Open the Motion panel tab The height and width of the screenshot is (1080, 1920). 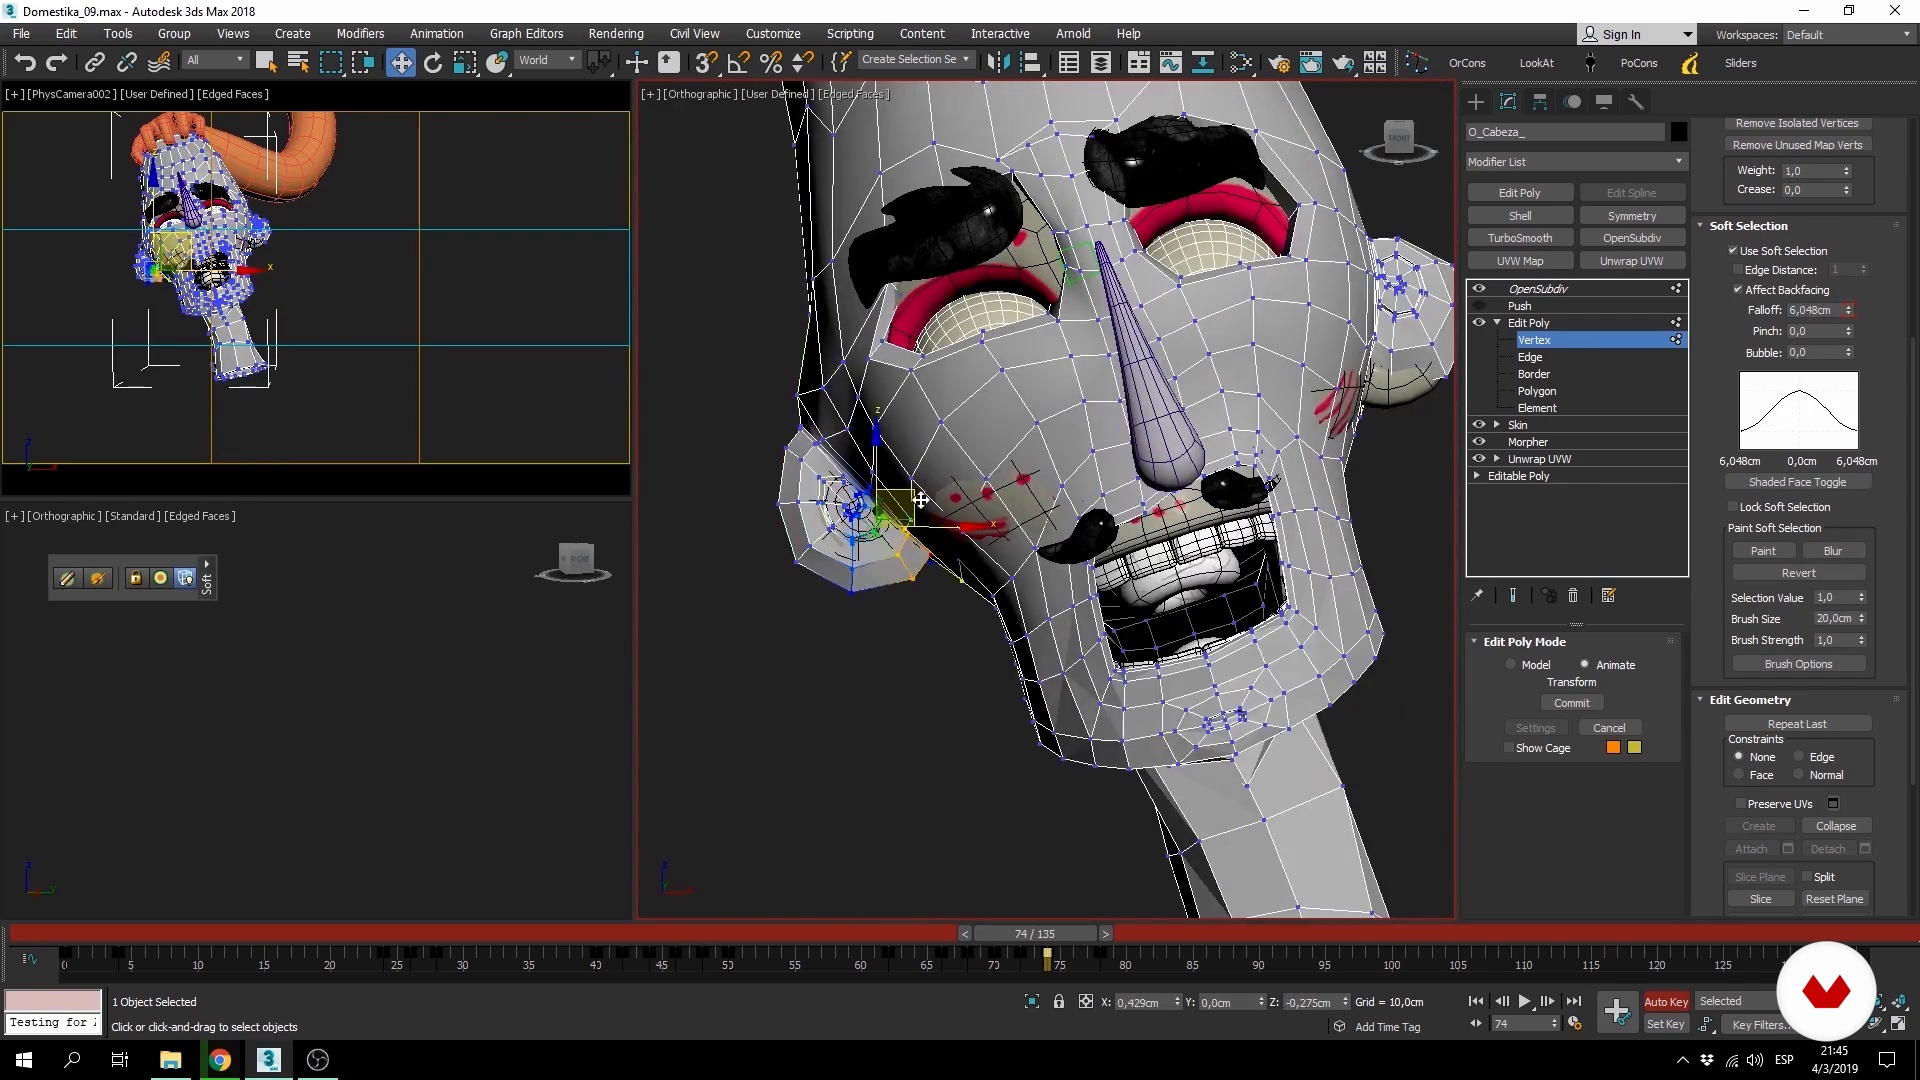(1573, 102)
